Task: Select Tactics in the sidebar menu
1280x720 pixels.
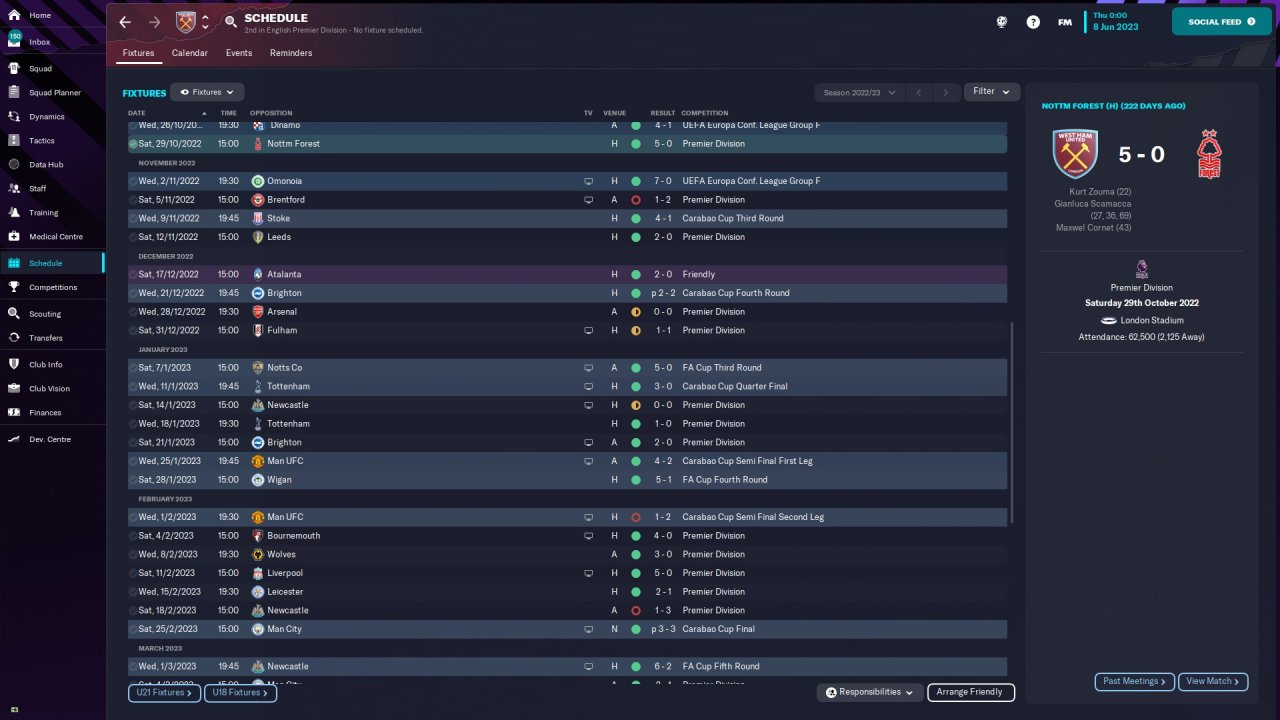Action: (52, 141)
